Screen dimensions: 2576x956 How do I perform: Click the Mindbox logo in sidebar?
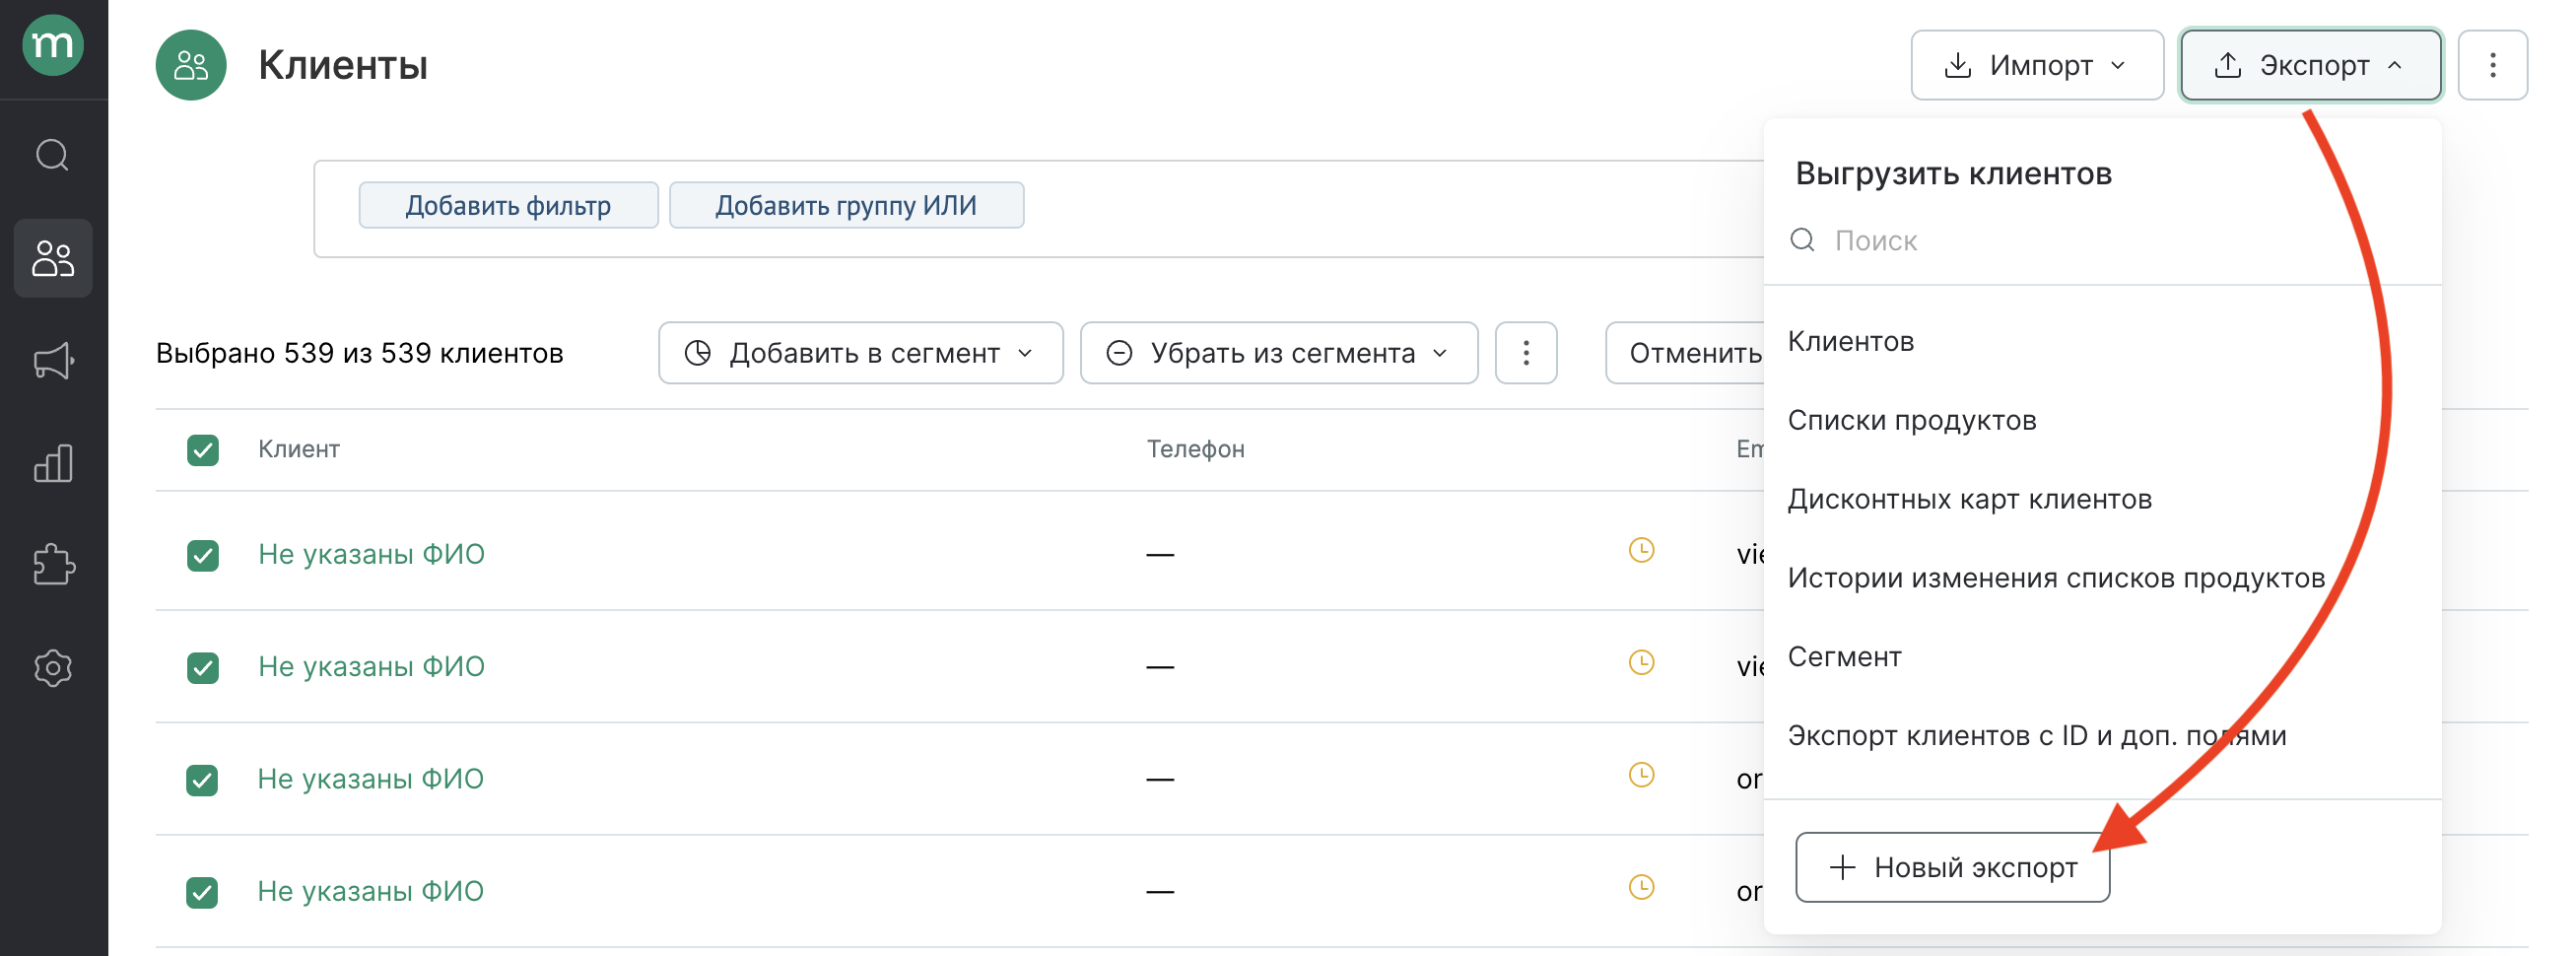(53, 45)
